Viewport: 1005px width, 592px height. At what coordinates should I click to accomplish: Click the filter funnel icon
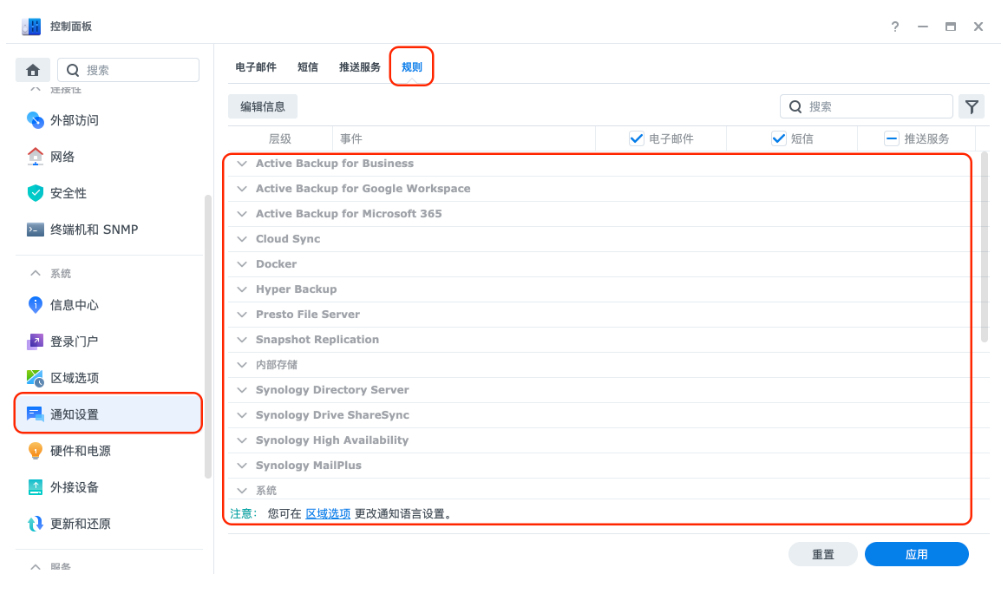click(972, 106)
